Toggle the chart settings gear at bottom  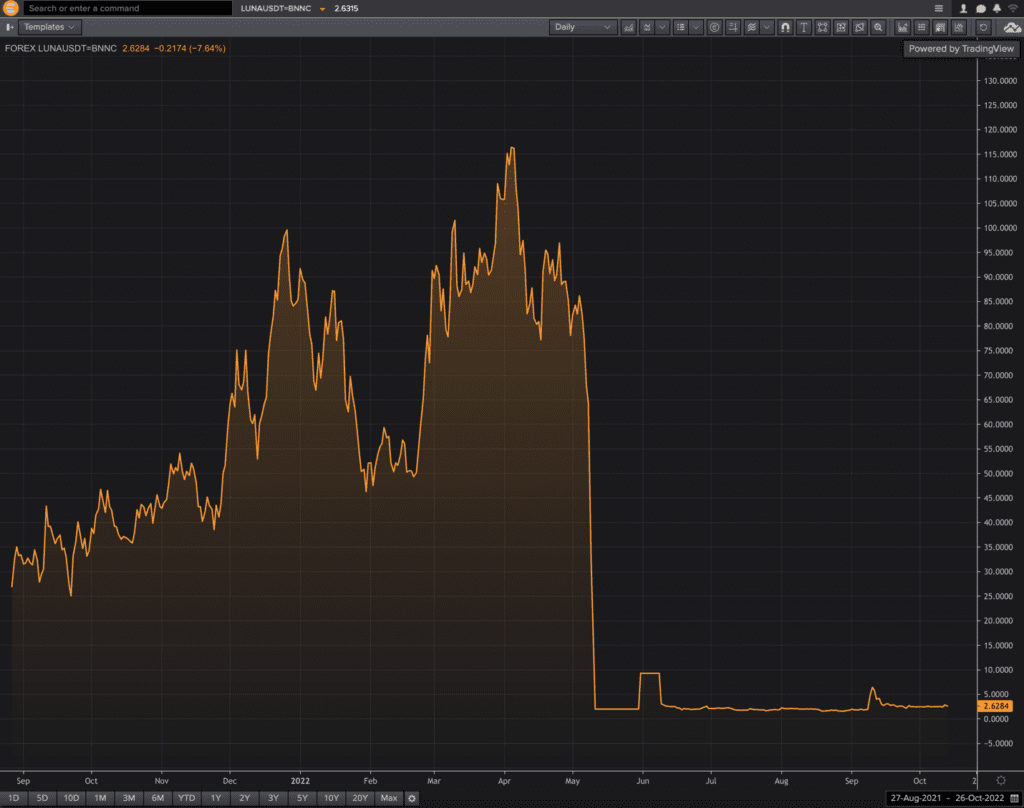(x=412, y=798)
